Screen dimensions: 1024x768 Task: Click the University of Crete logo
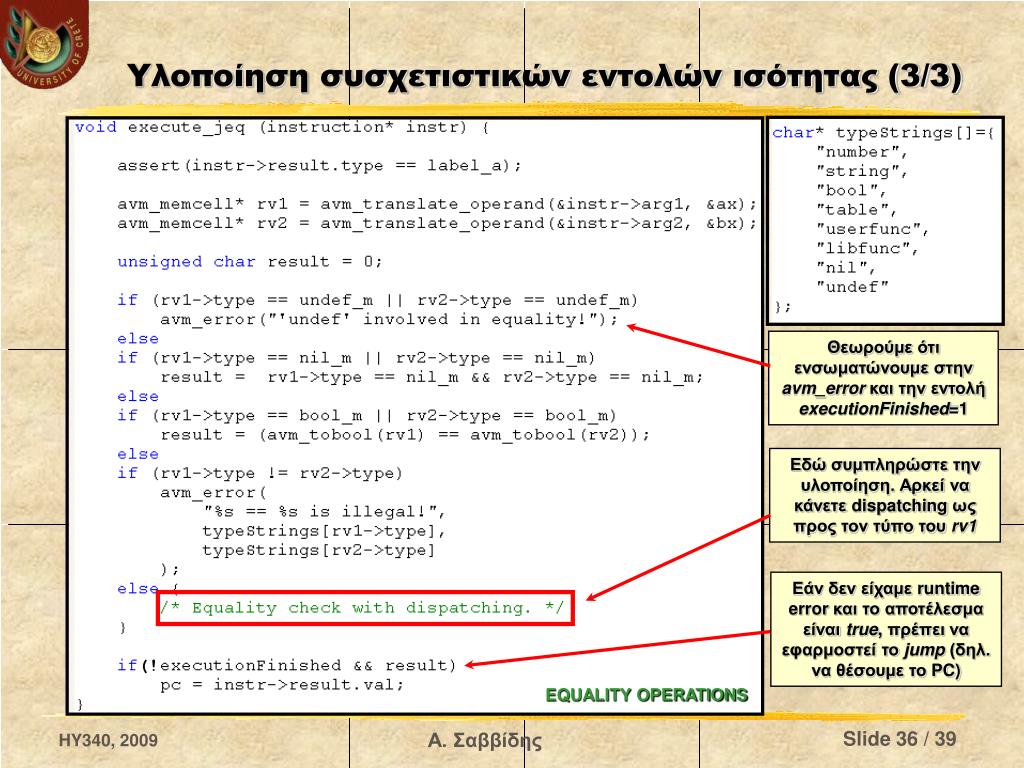pyautogui.click(x=44, y=43)
